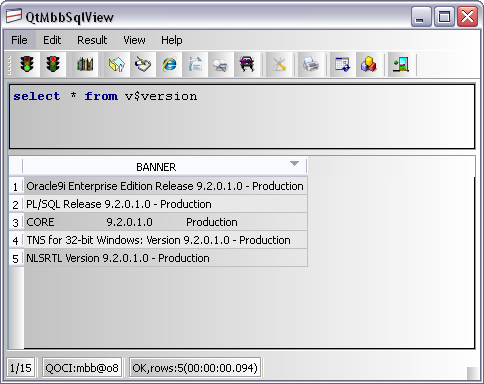484x384 pixels.
Task: Open the Result menu
Action: pos(92,40)
